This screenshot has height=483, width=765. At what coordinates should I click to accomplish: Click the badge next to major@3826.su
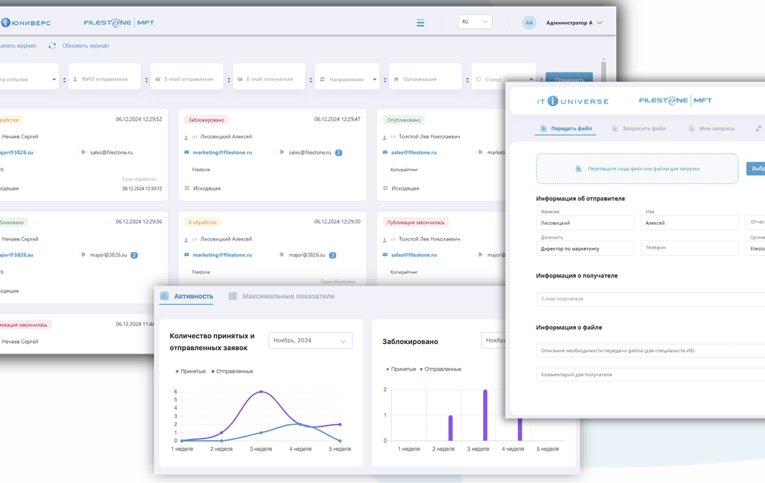point(332,255)
